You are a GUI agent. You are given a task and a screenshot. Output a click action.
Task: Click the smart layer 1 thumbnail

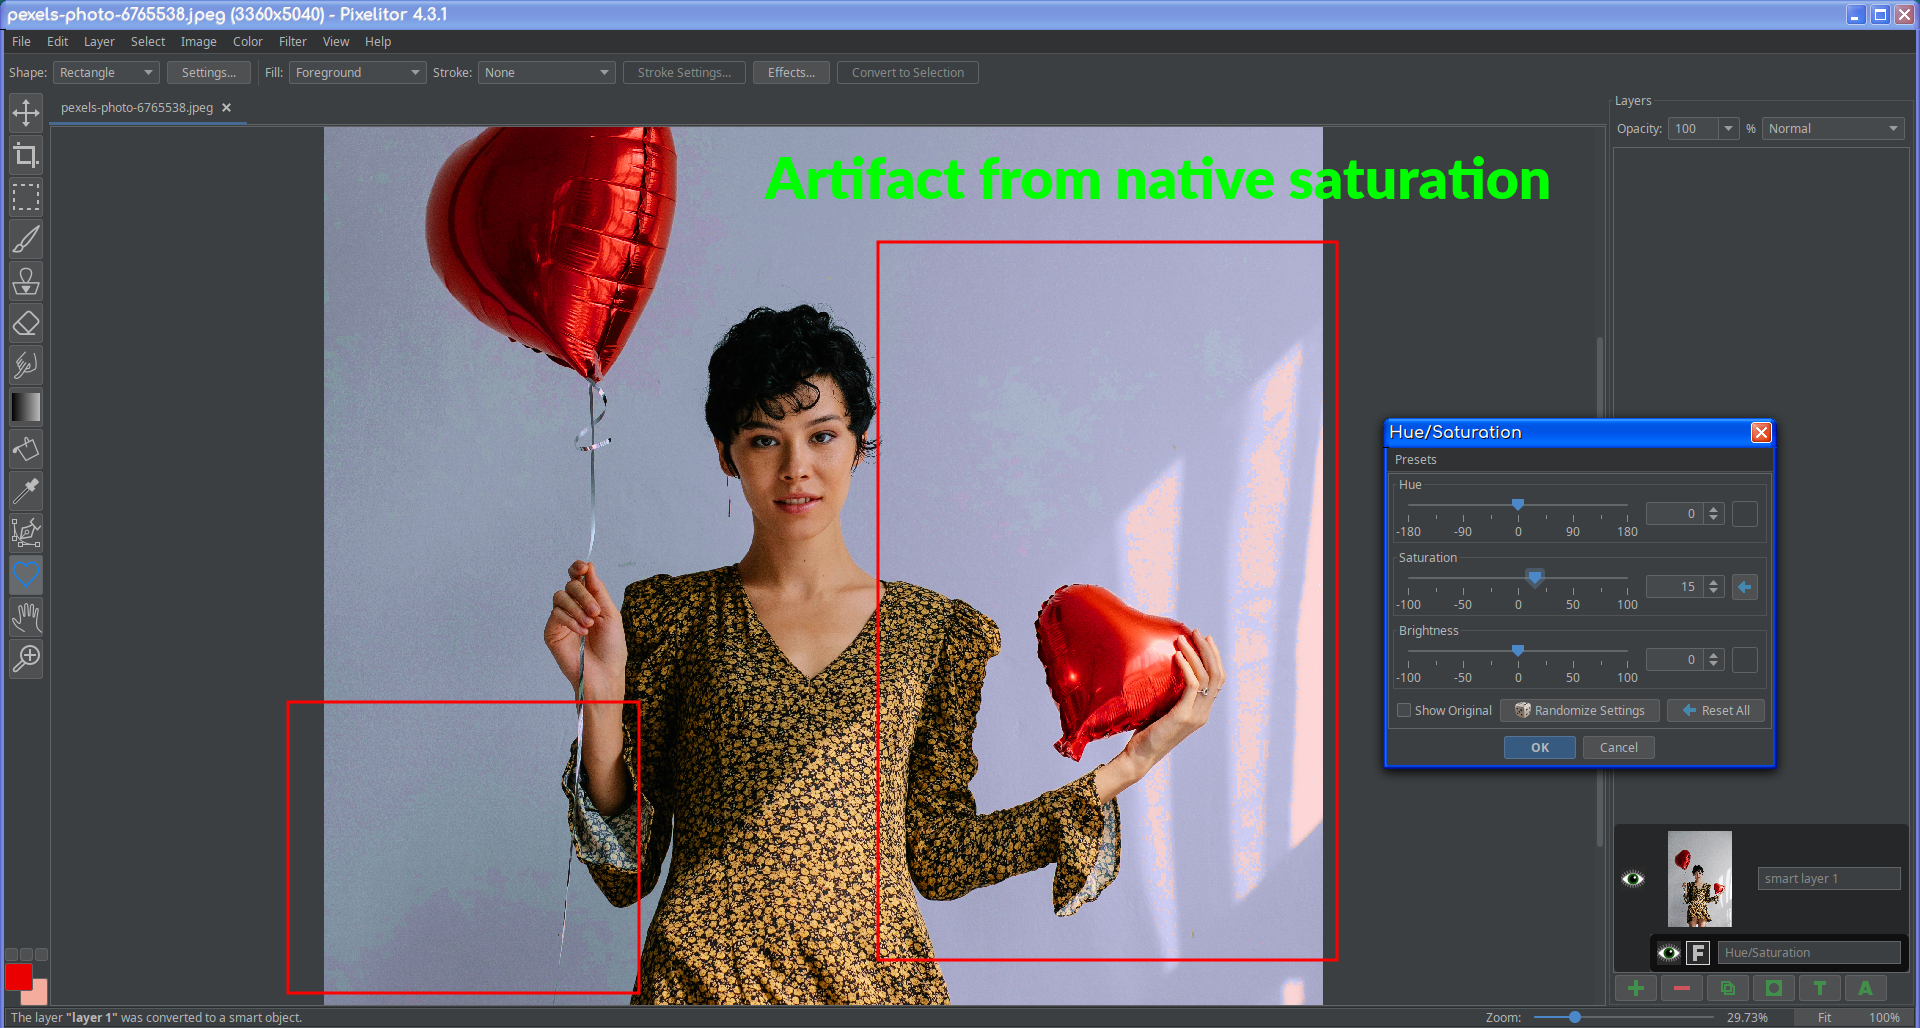tap(1699, 879)
